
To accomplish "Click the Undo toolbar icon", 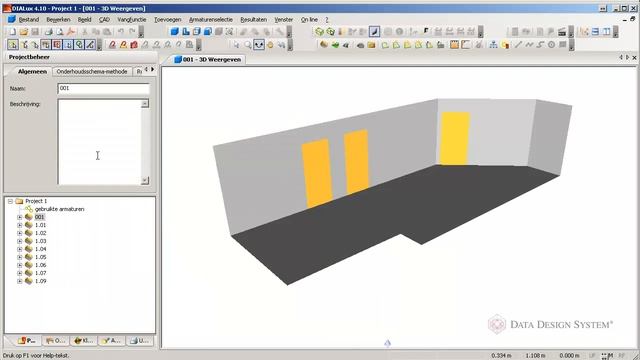I will coord(121,32).
